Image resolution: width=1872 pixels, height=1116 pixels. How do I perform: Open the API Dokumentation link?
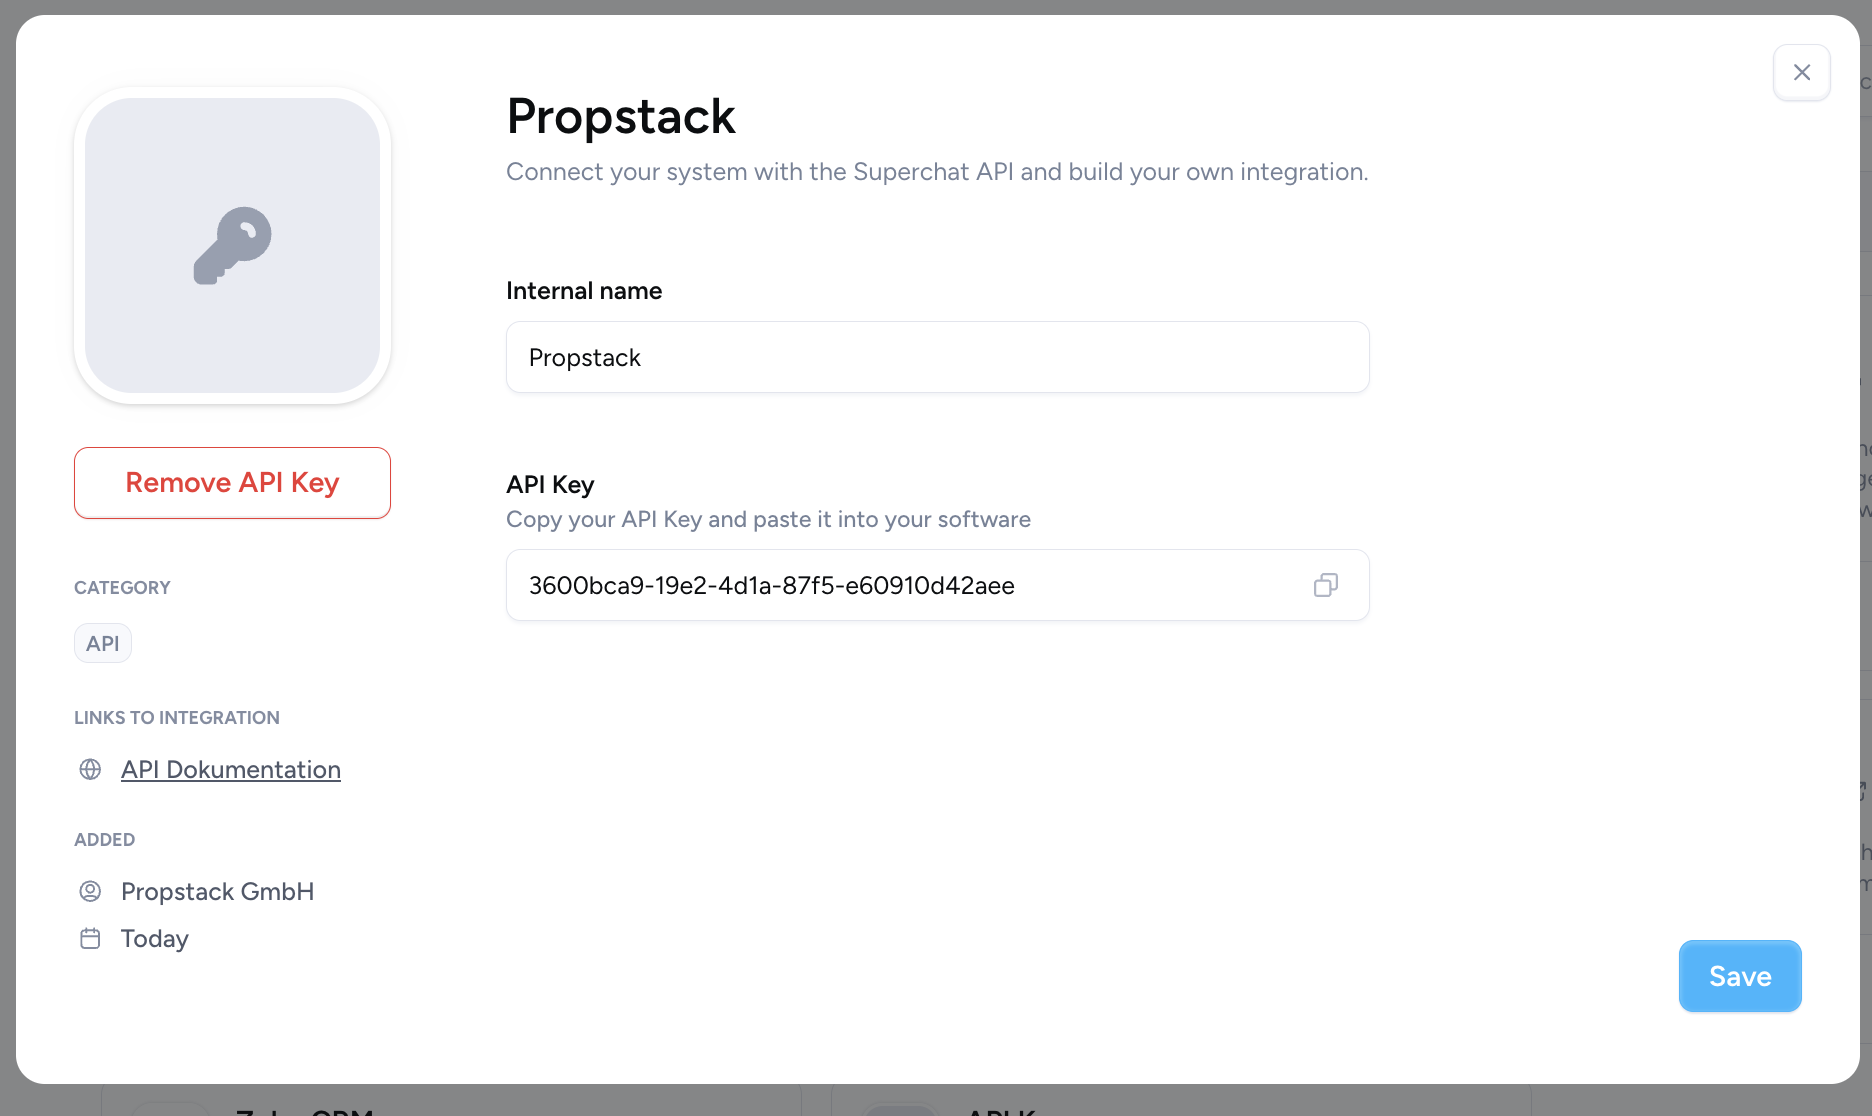click(231, 769)
